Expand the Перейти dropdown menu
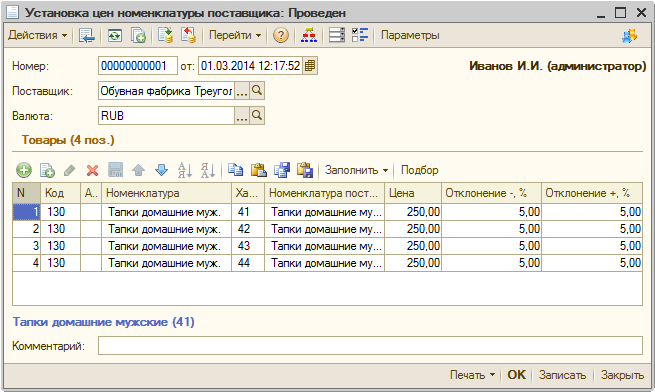Image resolution: width=655 pixels, height=392 pixels. point(235,35)
